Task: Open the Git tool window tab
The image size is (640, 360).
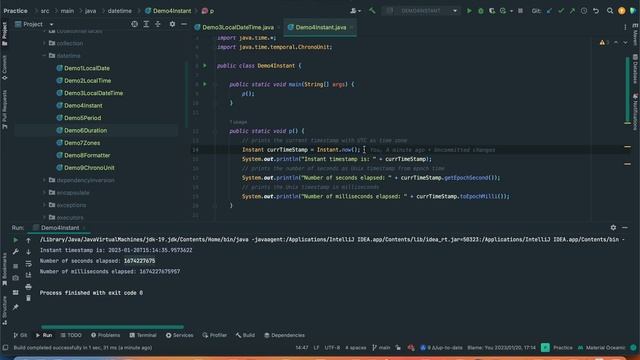Action: [x=20, y=335]
